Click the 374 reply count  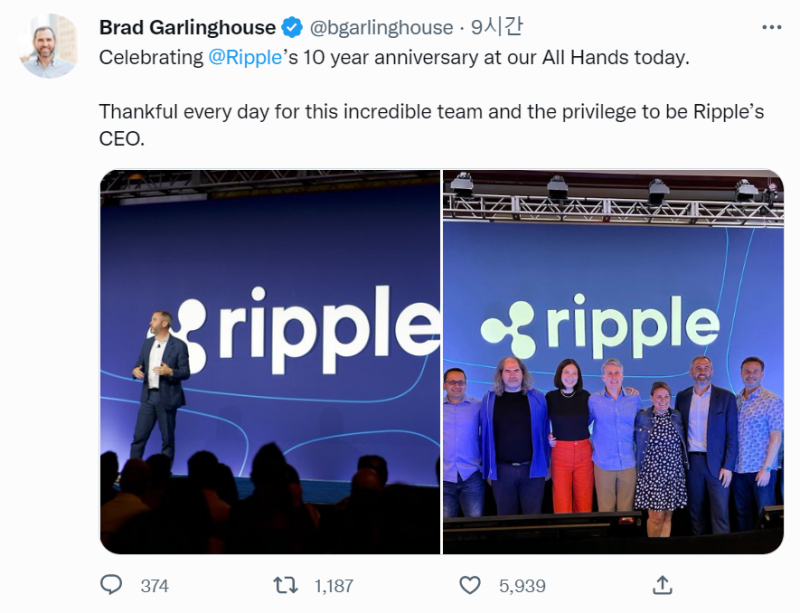coord(155,585)
